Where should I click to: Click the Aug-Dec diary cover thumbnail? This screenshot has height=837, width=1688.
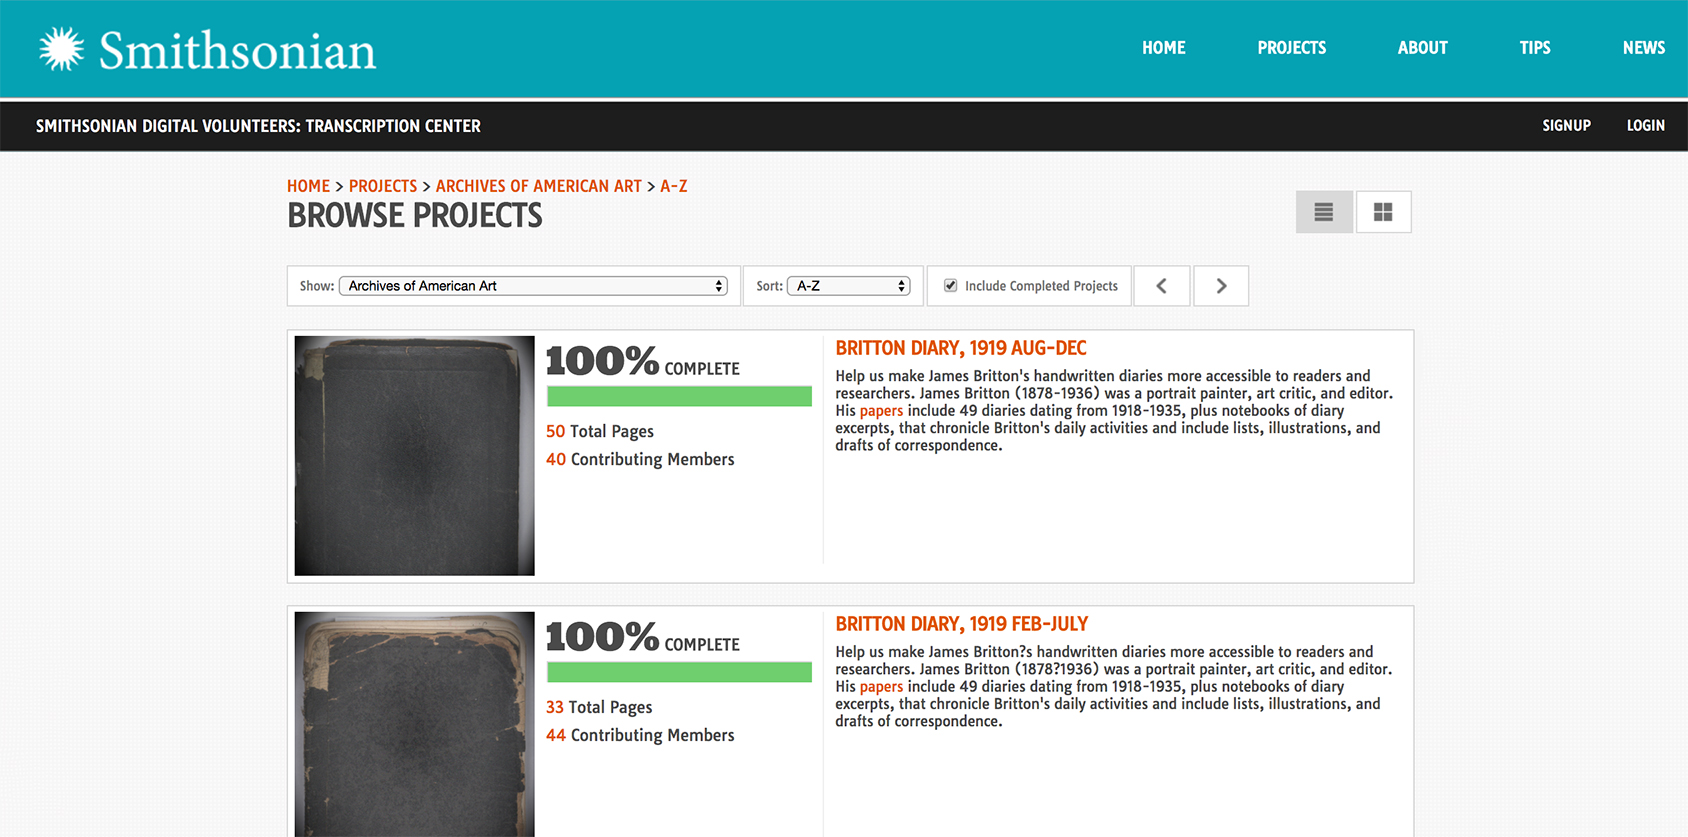pyautogui.click(x=415, y=456)
